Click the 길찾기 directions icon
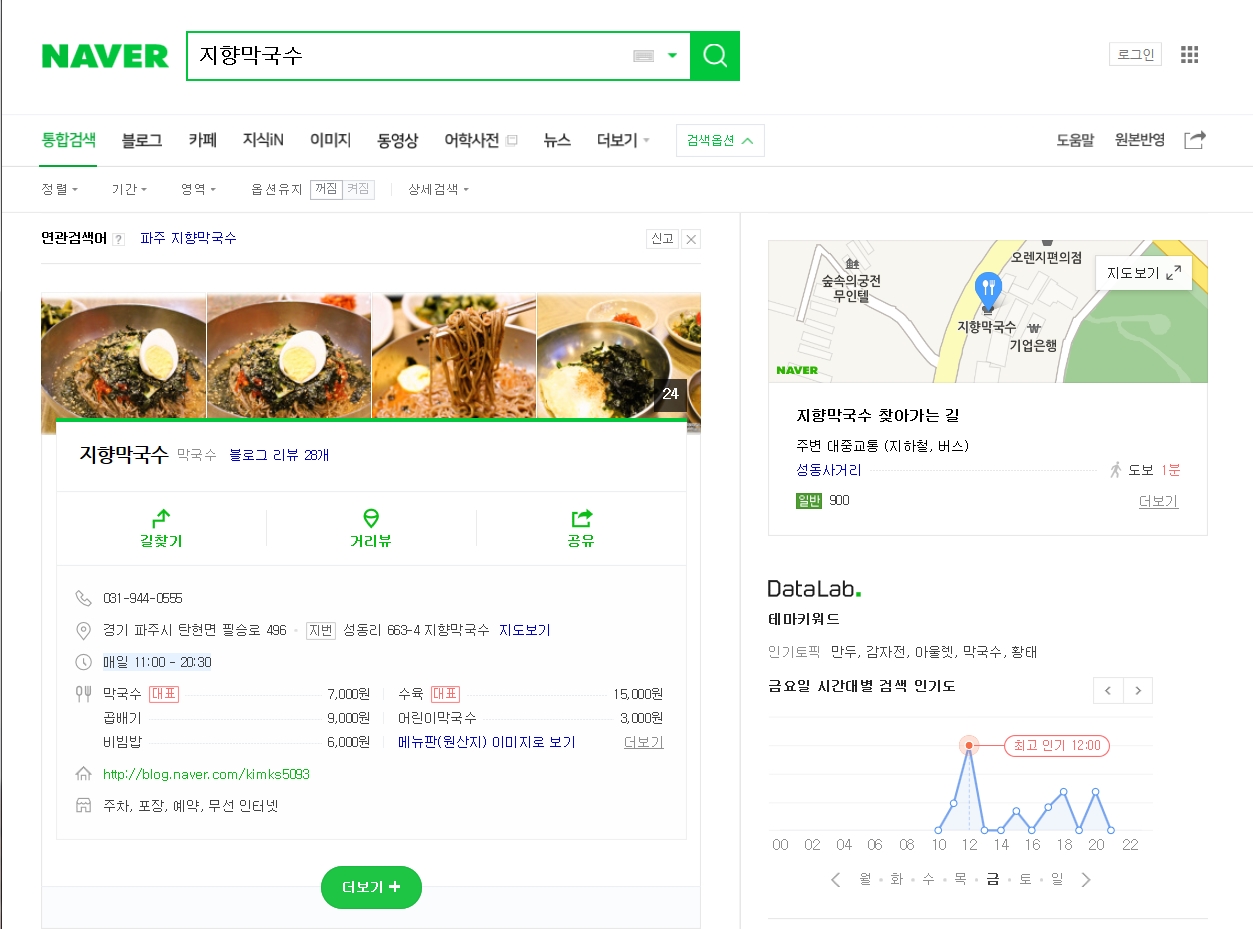The image size is (1253, 929). point(161,518)
